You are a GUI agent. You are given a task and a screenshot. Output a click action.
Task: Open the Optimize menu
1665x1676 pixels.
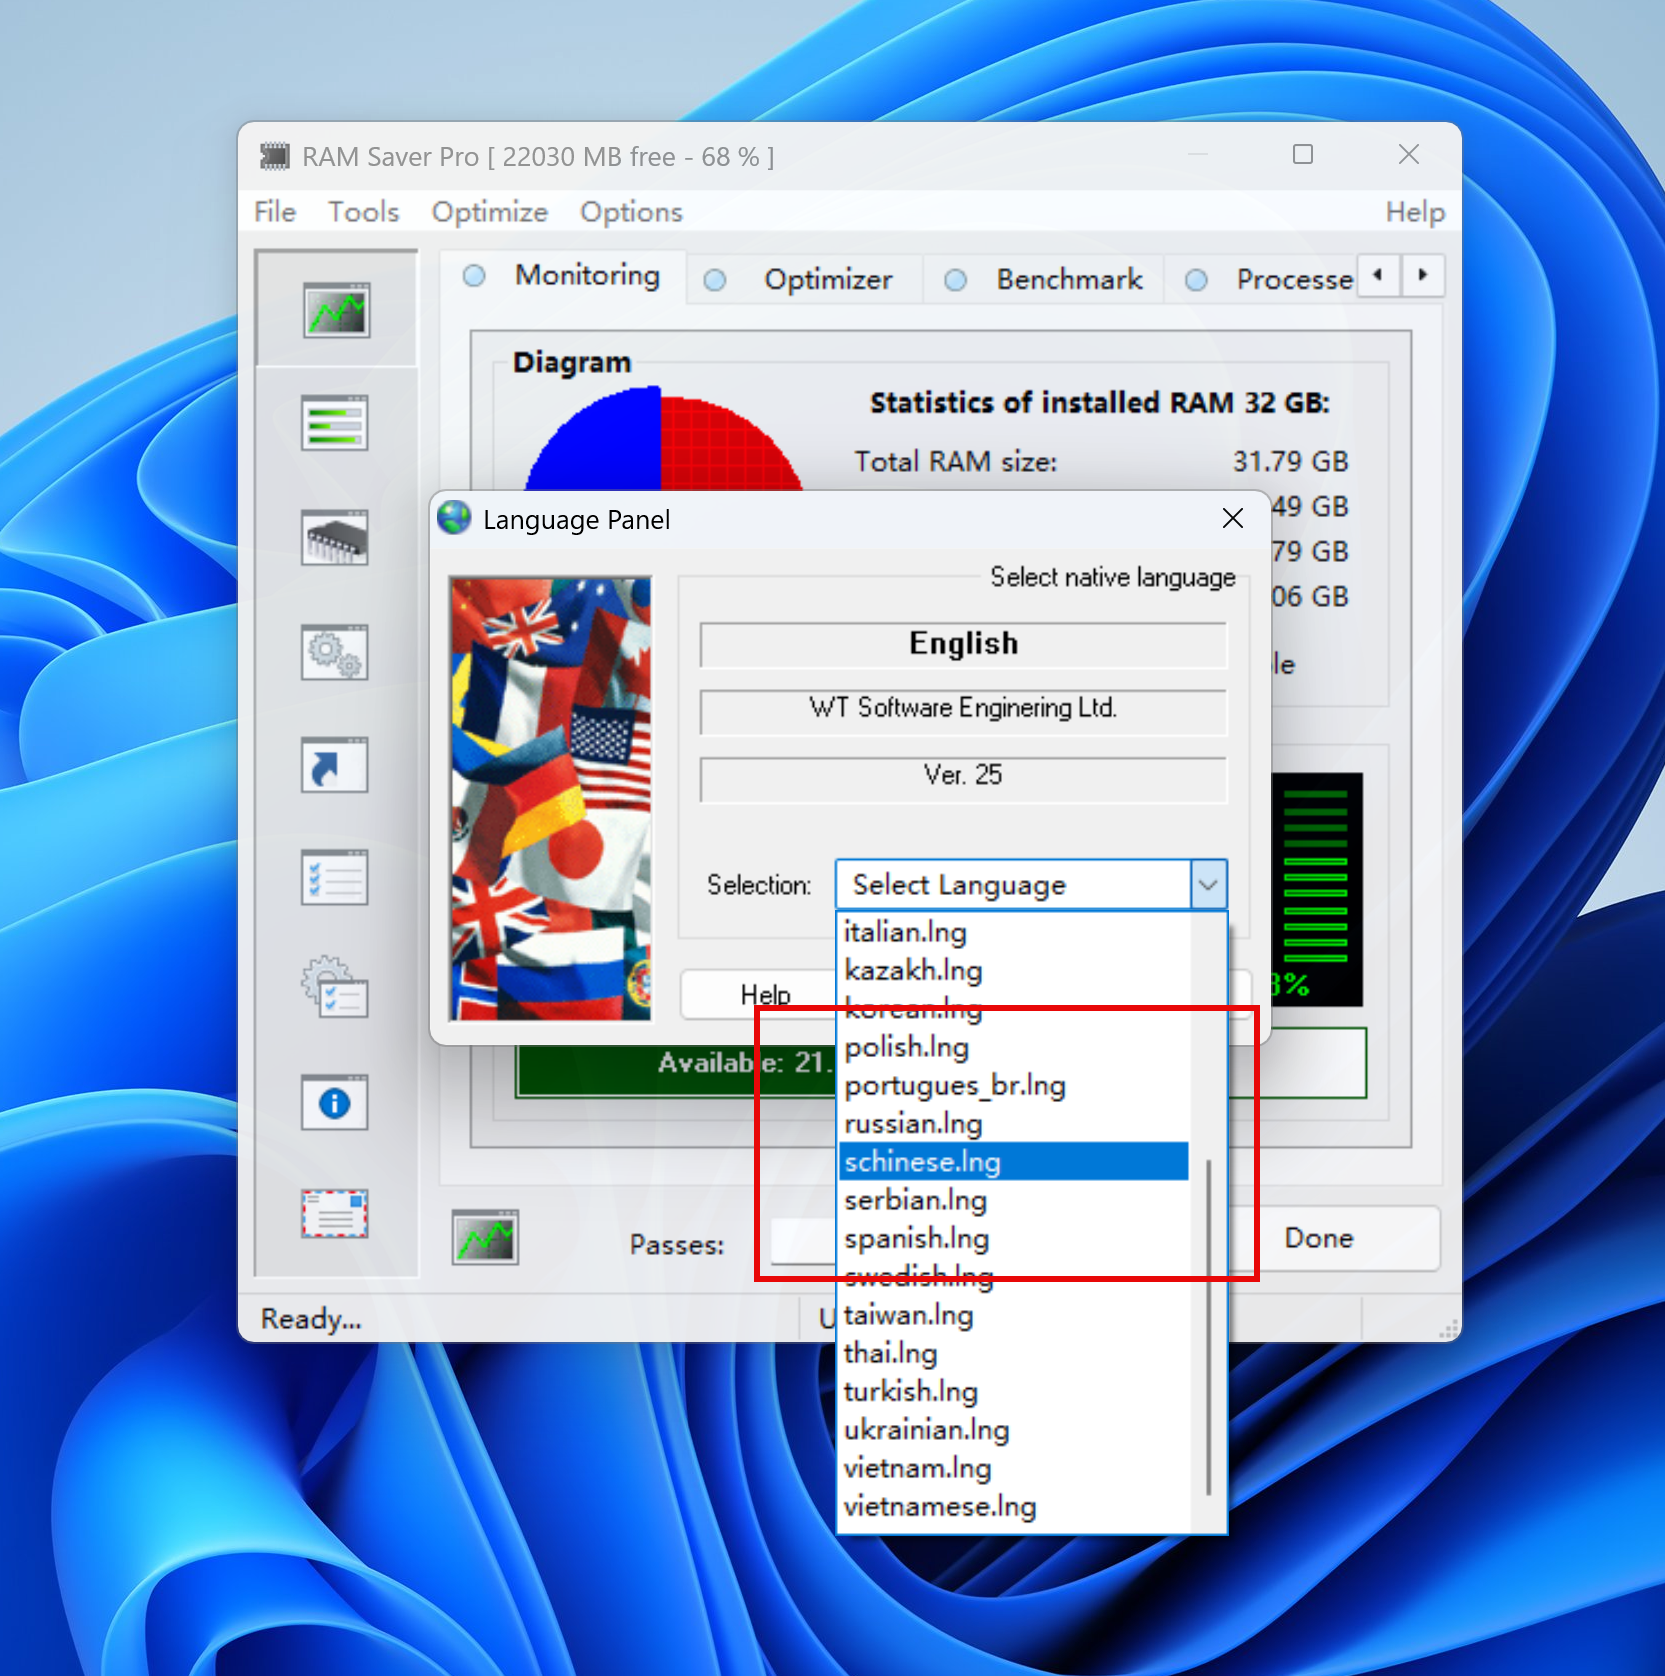489,212
